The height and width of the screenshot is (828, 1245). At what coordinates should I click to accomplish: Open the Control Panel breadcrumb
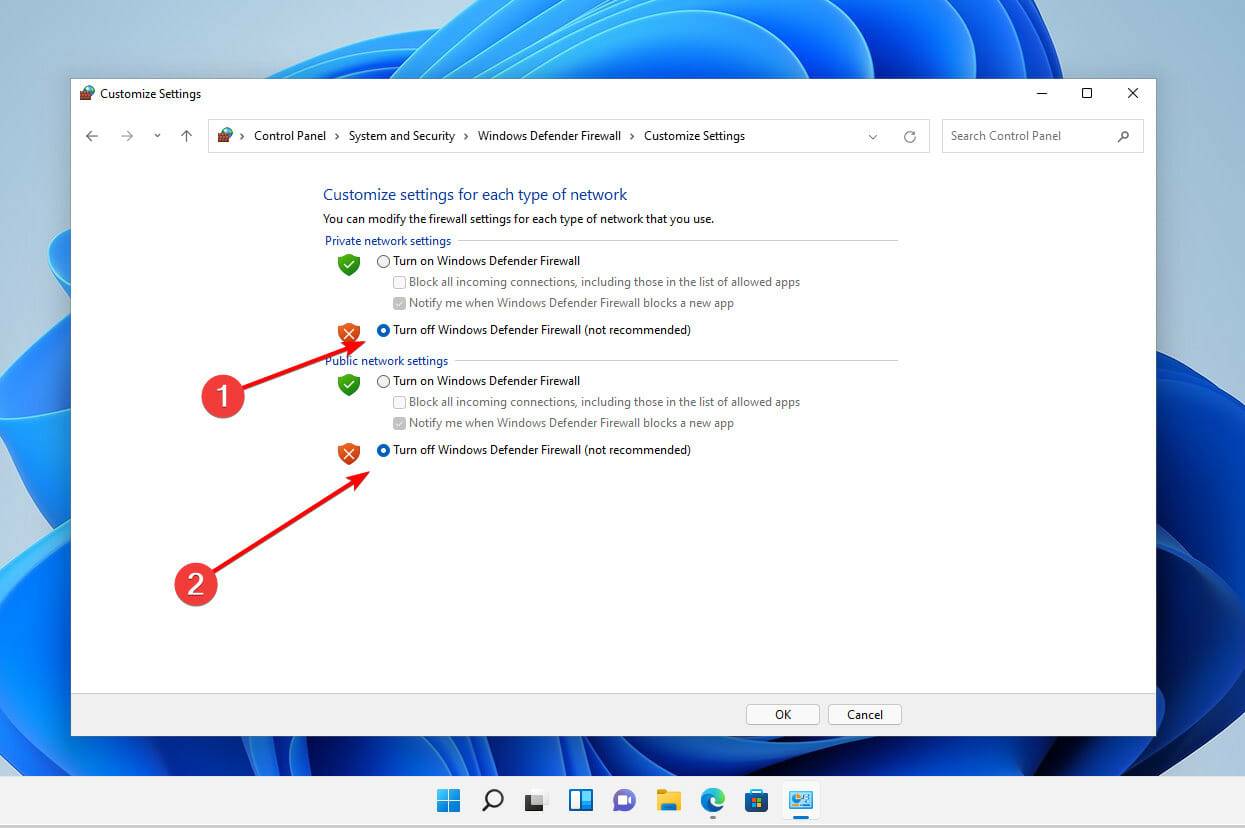290,136
